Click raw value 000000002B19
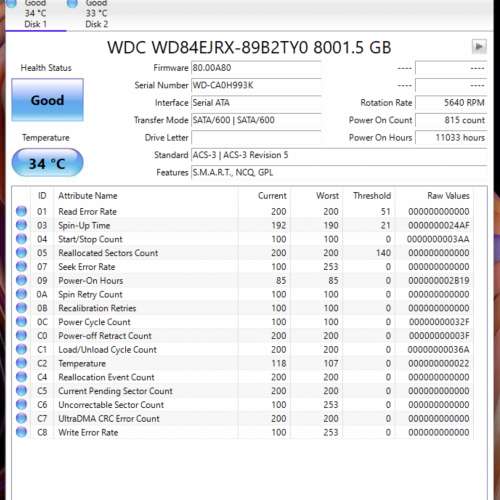Viewport: 500px width, 500px height. tap(439, 281)
